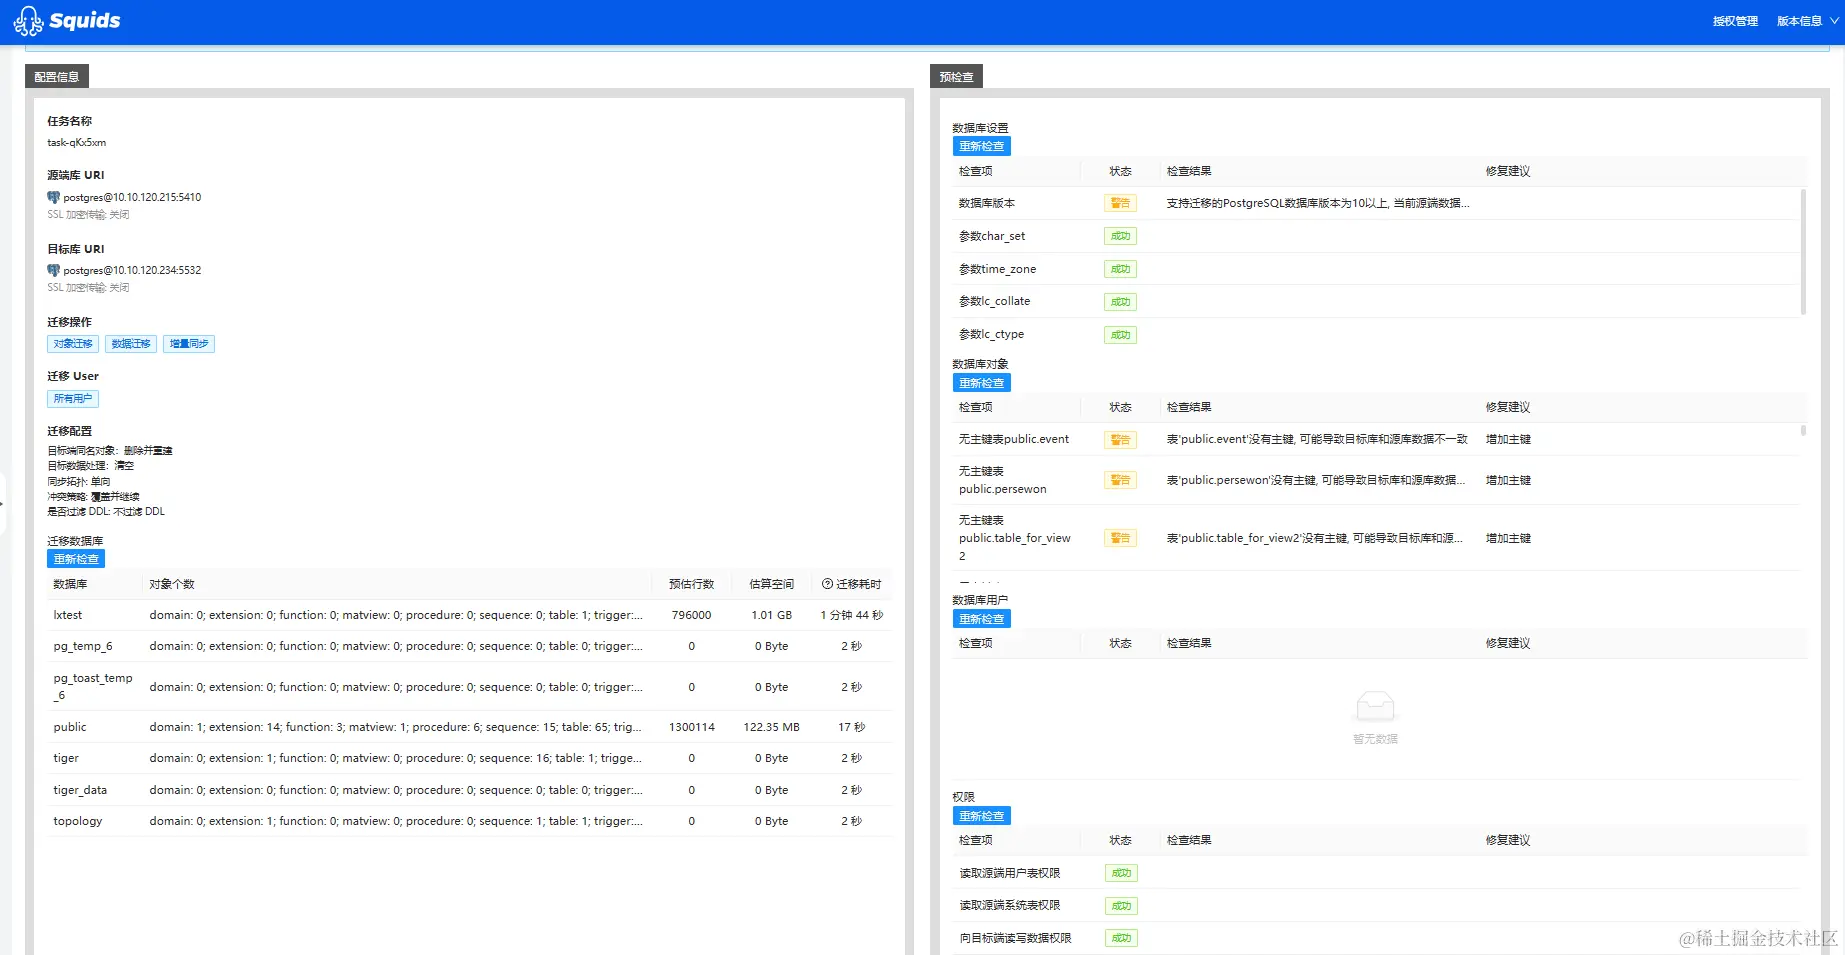Click the 1.01 GB space cell
This screenshot has width=1845, height=955.
click(x=771, y=615)
